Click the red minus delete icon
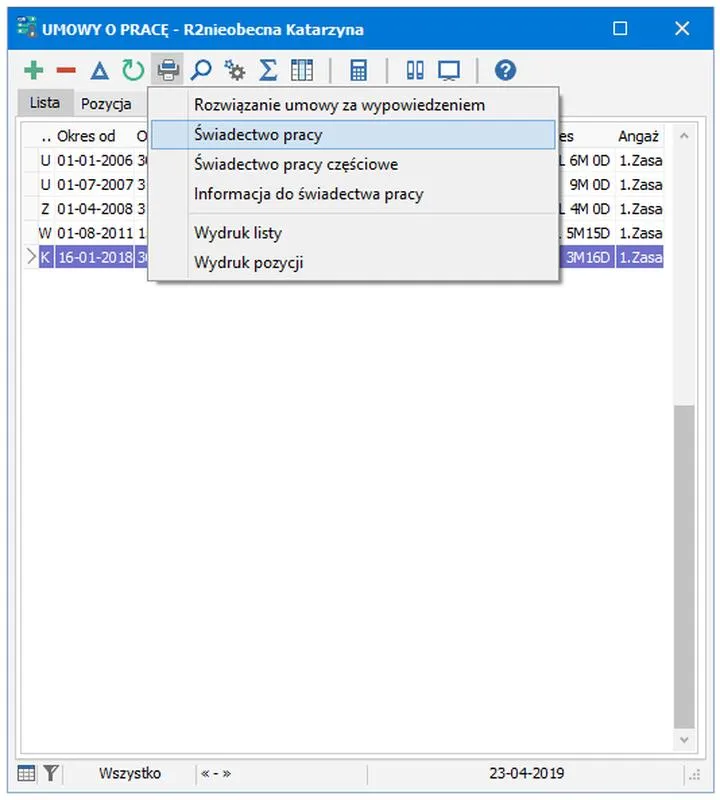The image size is (720, 800). point(66,70)
